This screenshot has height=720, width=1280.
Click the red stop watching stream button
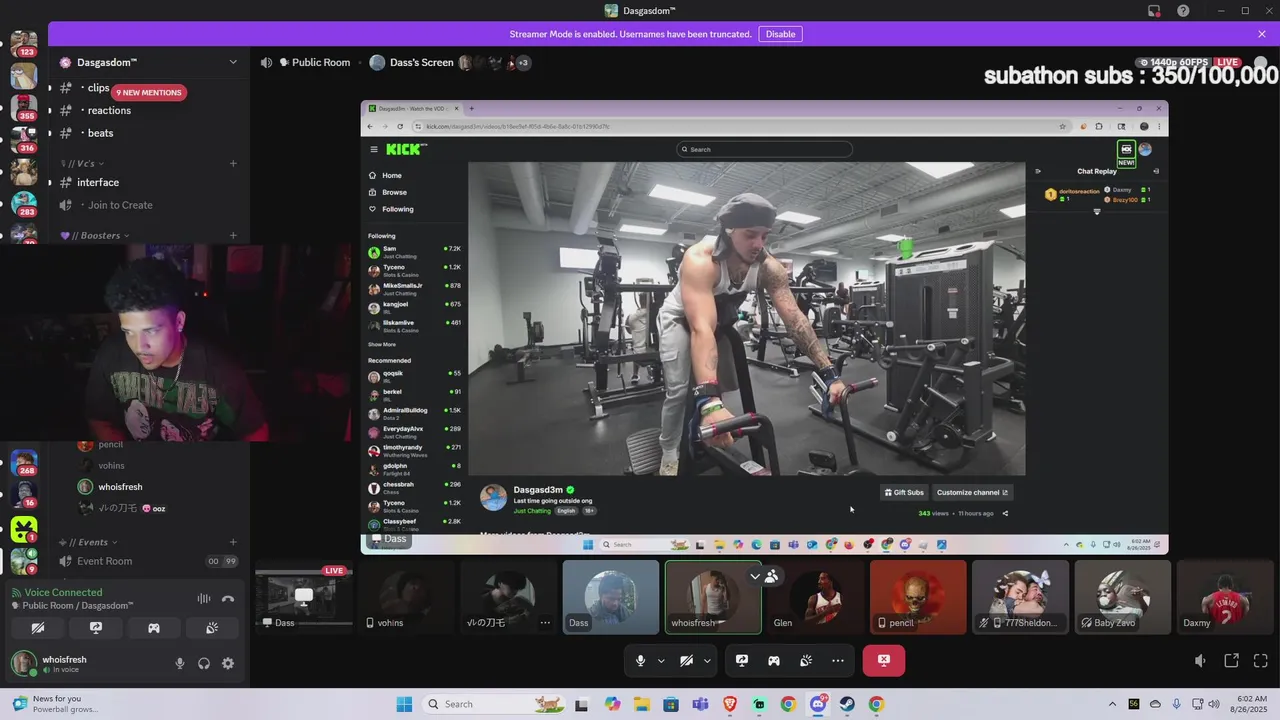[x=884, y=660]
